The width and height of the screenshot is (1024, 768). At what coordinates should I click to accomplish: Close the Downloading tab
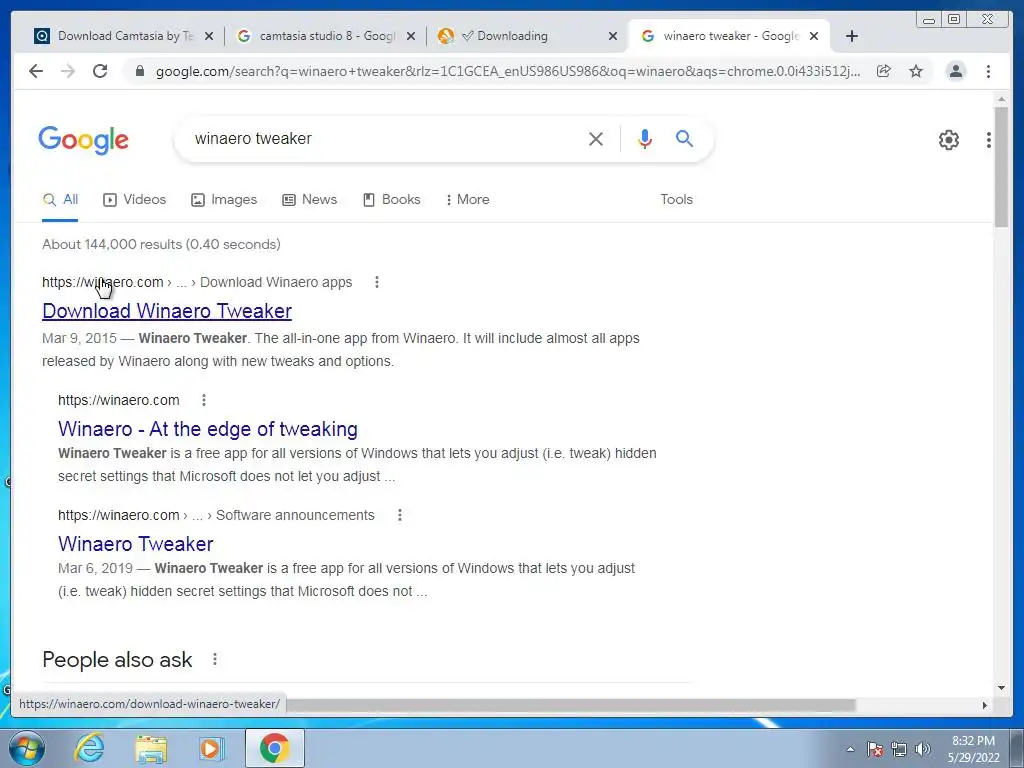pyautogui.click(x=613, y=36)
